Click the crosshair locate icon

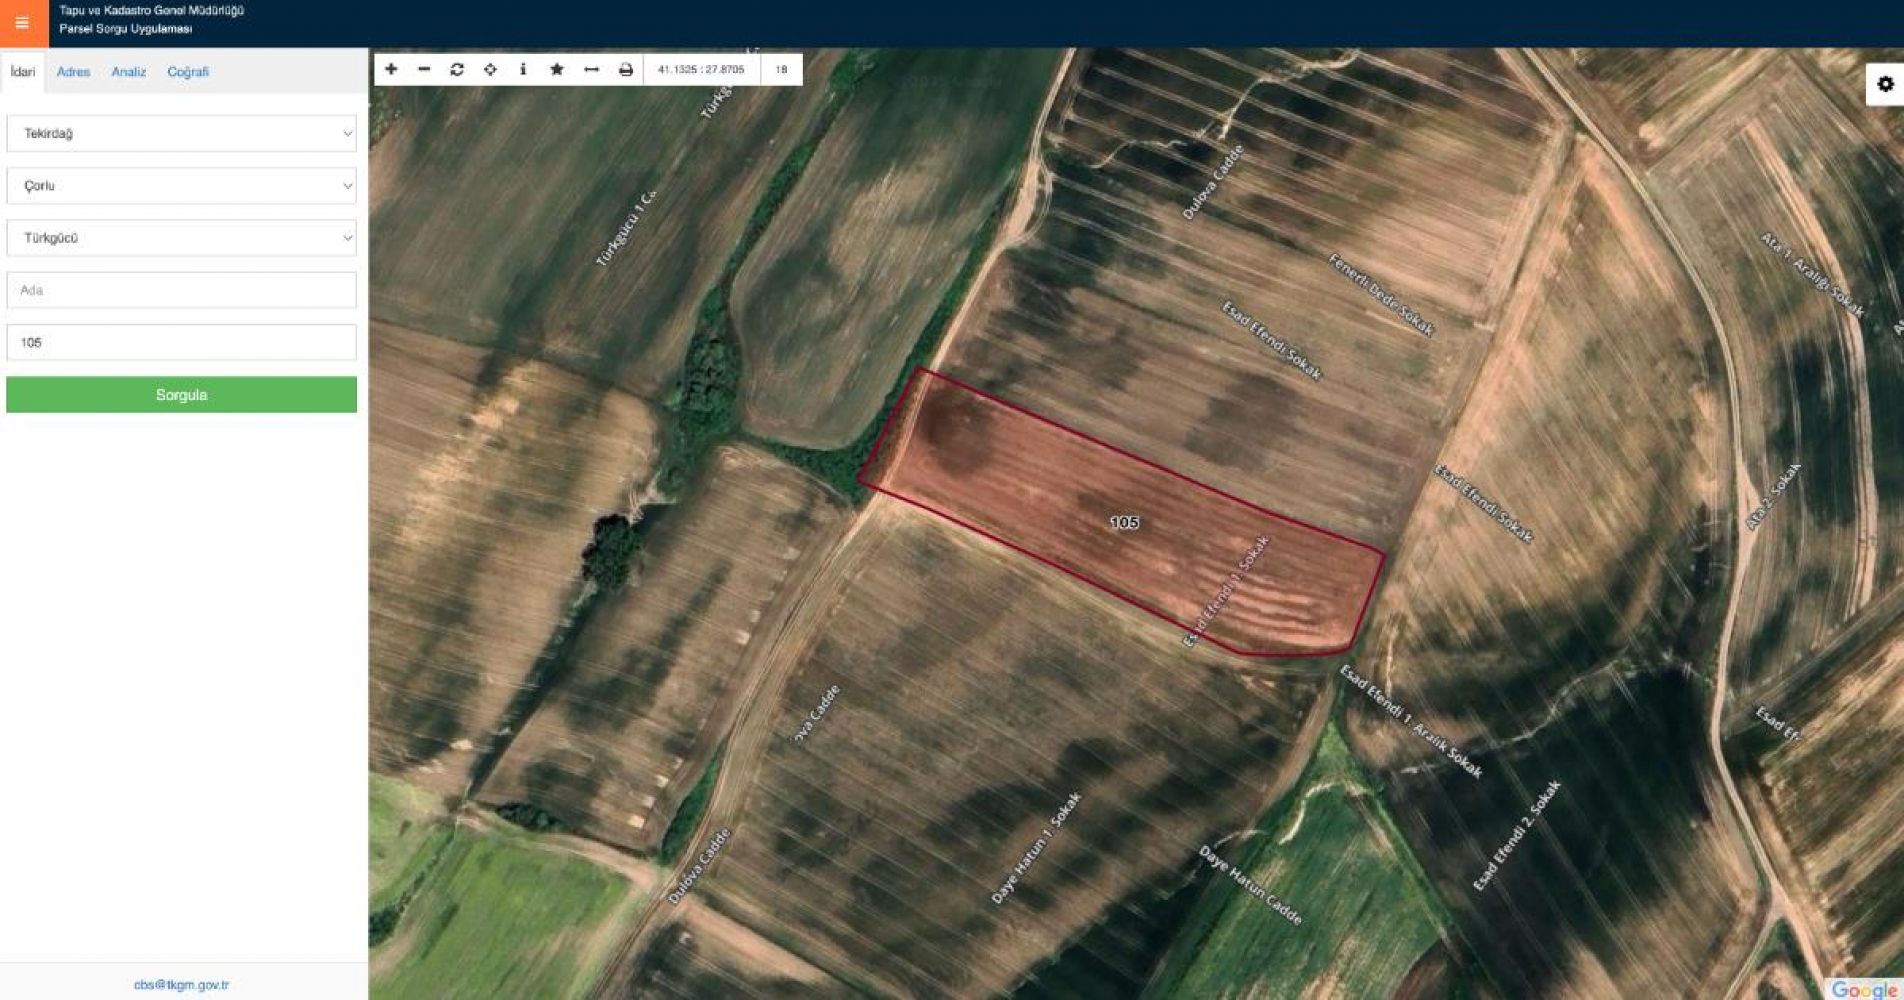[x=490, y=69]
